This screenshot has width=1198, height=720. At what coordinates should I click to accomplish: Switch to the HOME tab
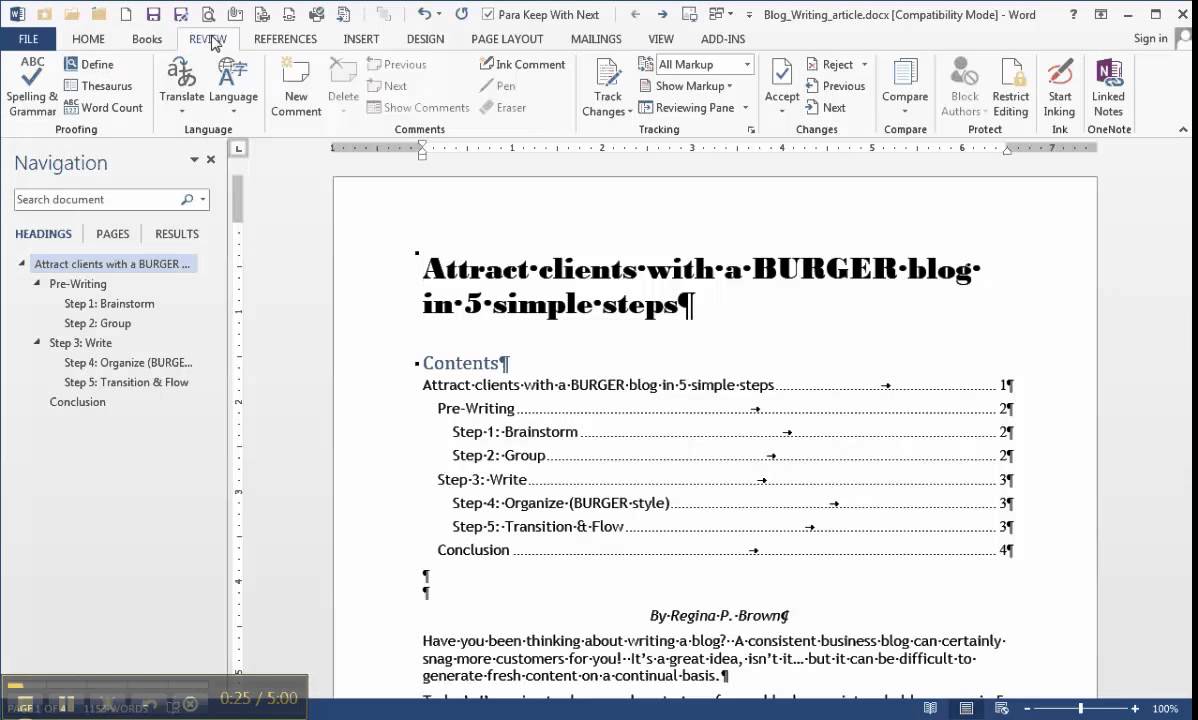(88, 39)
